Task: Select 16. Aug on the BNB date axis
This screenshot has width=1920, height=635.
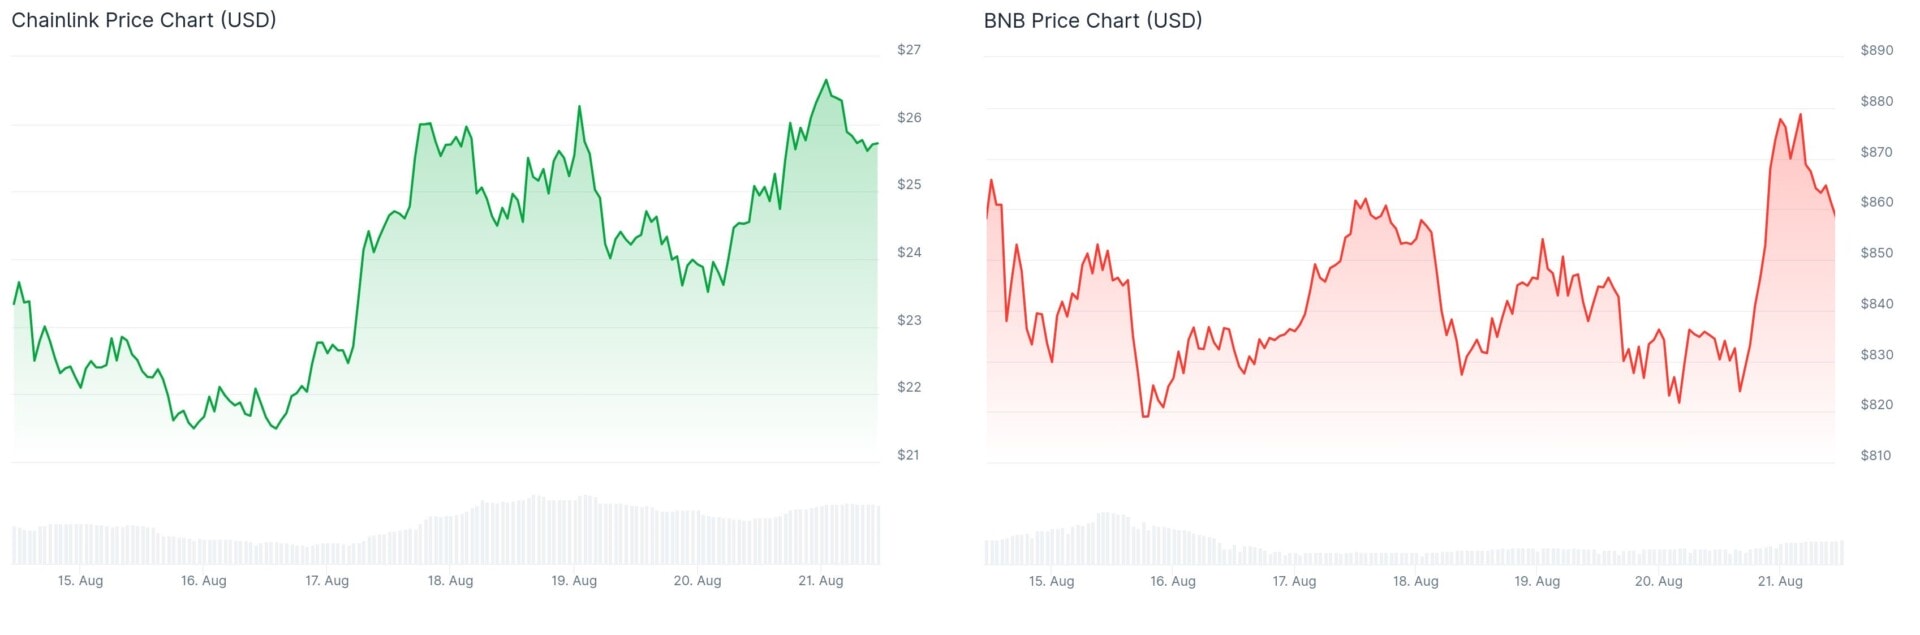Action: coord(1173,582)
